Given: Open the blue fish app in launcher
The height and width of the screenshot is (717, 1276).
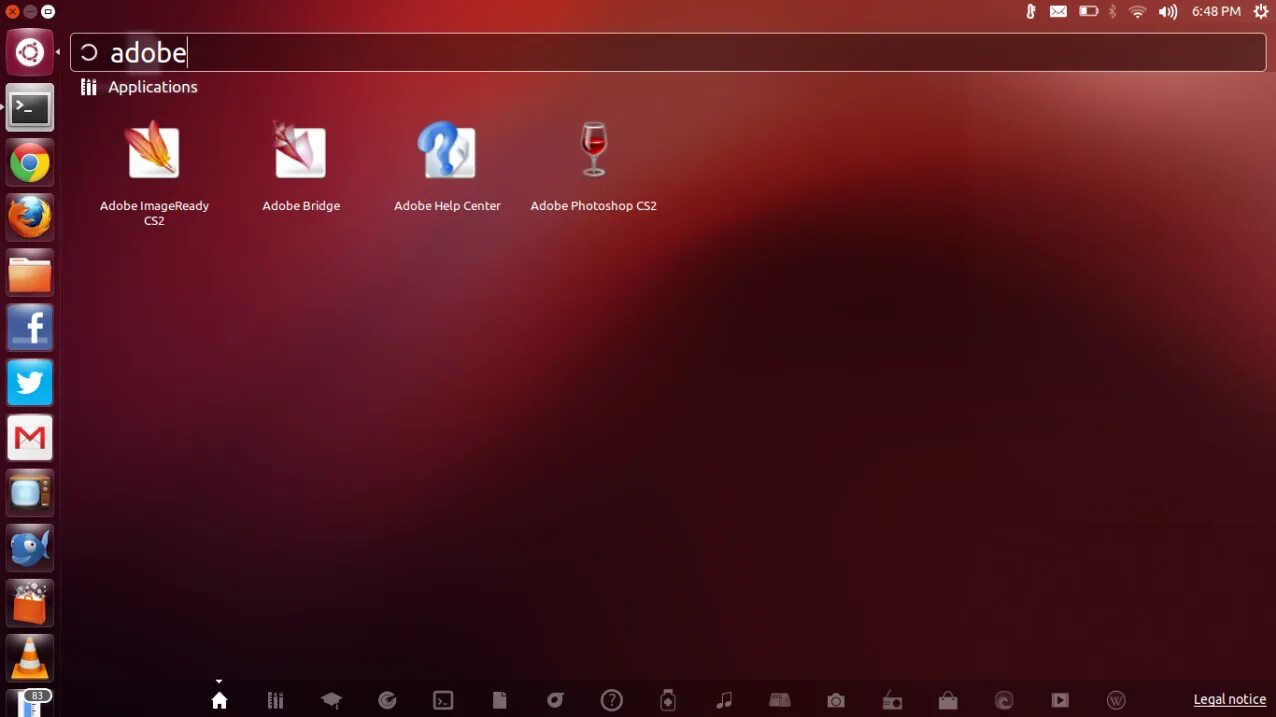Looking at the screenshot, I should coord(30,547).
